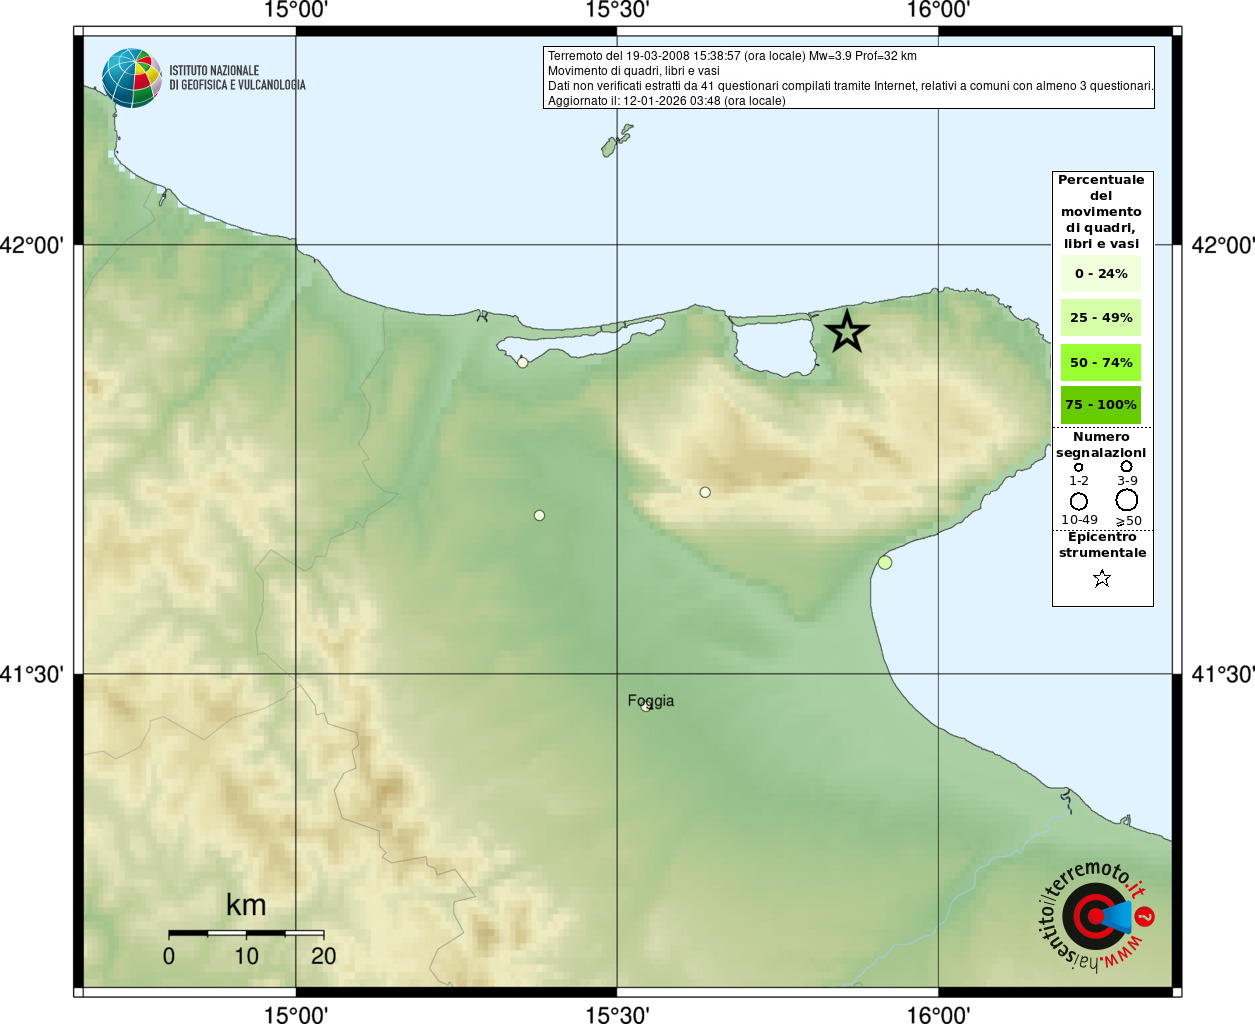
Task: Click the ≥50 reports legend circle
Action: click(x=1127, y=500)
